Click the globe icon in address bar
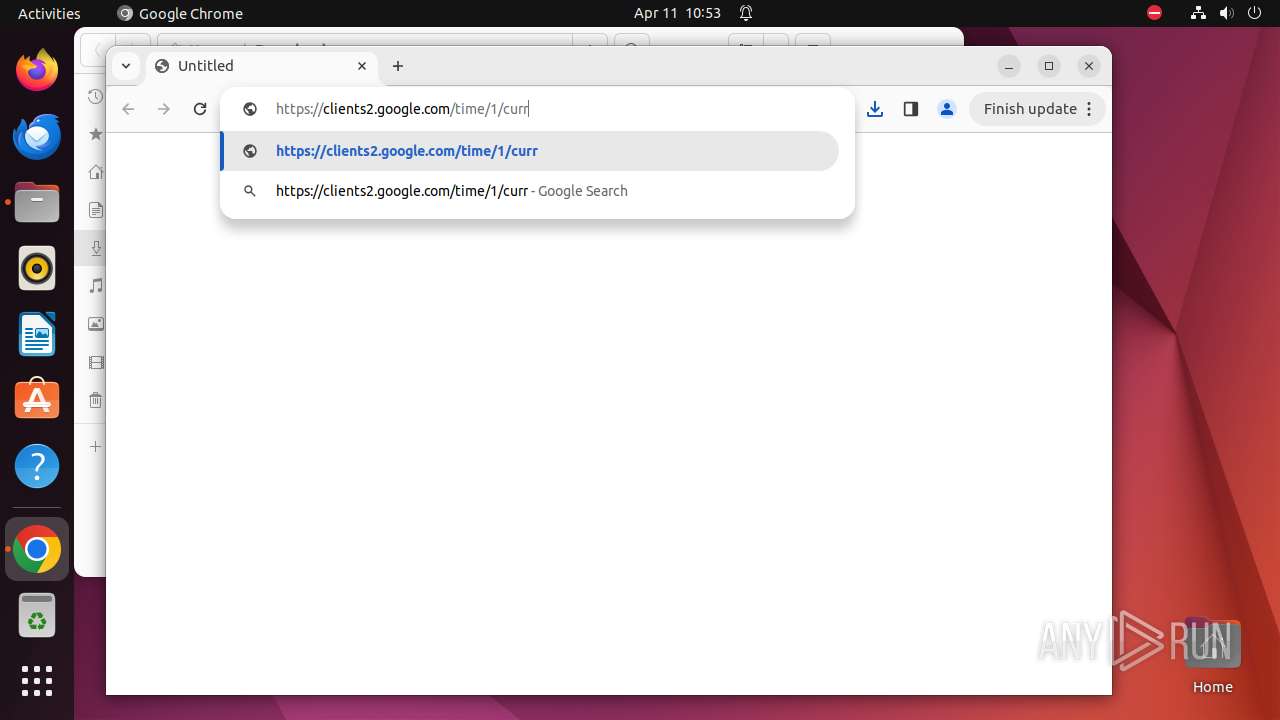Image resolution: width=1280 pixels, height=720 pixels. click(250, 109)
